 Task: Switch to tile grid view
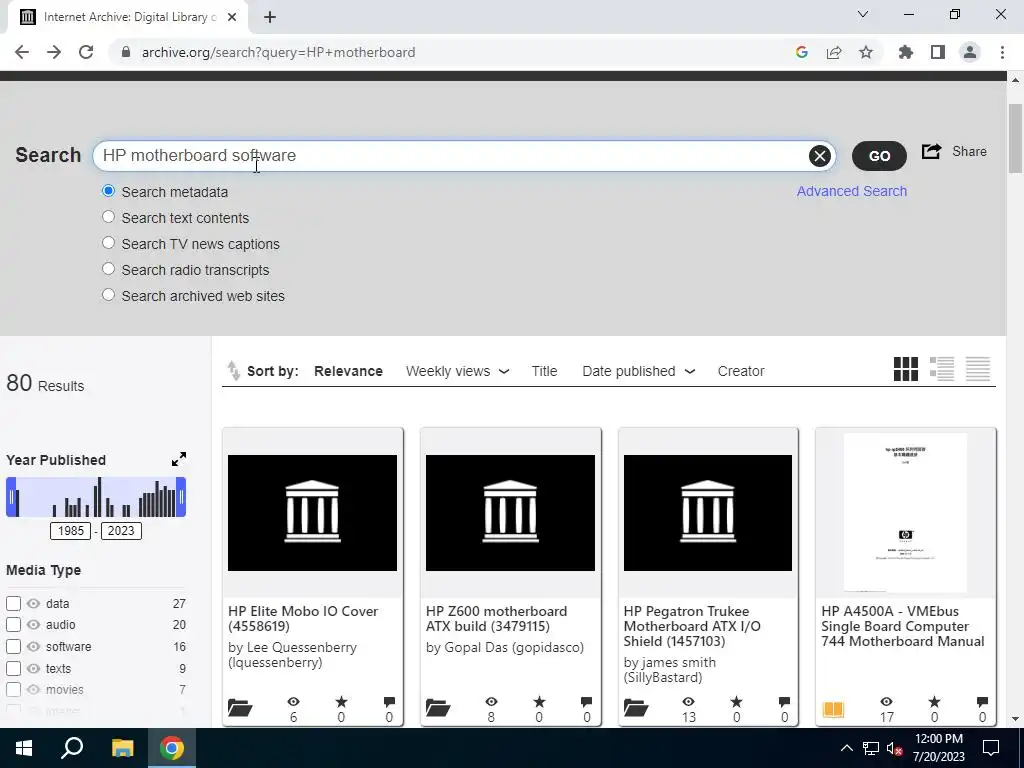pyautogui.click(x=906, y=369)
